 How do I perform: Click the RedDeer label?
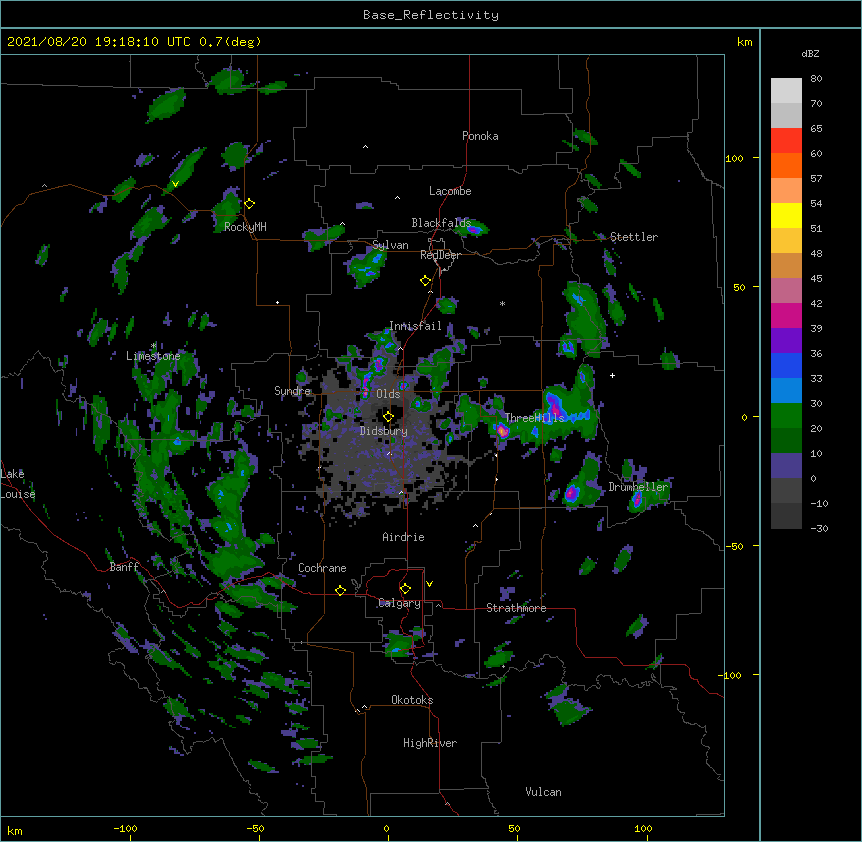pyautogui.click(x=440, y=255)
